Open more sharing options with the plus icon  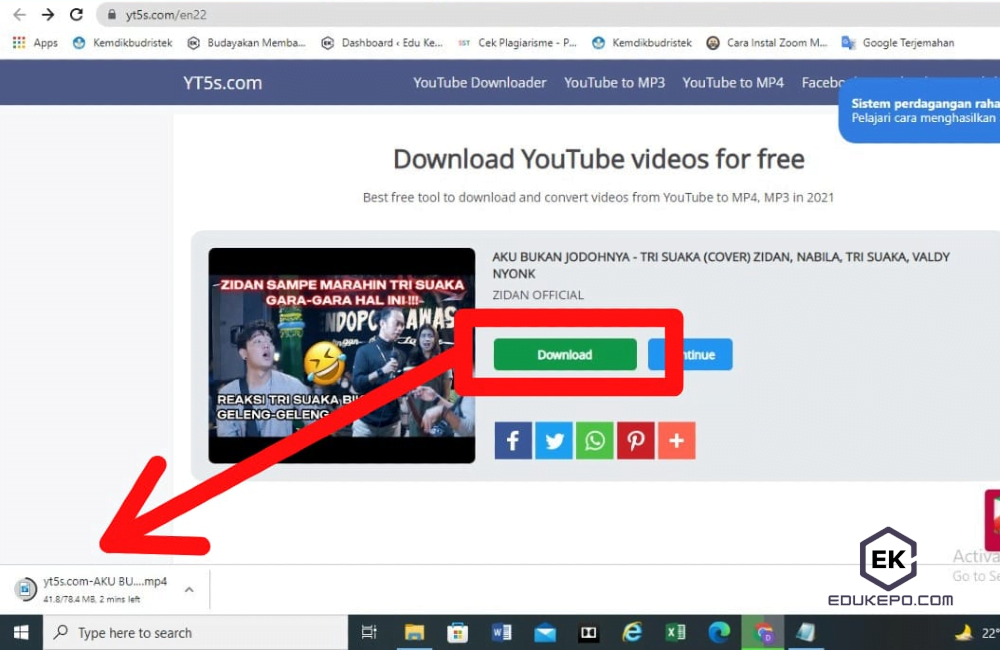(677, 440)
